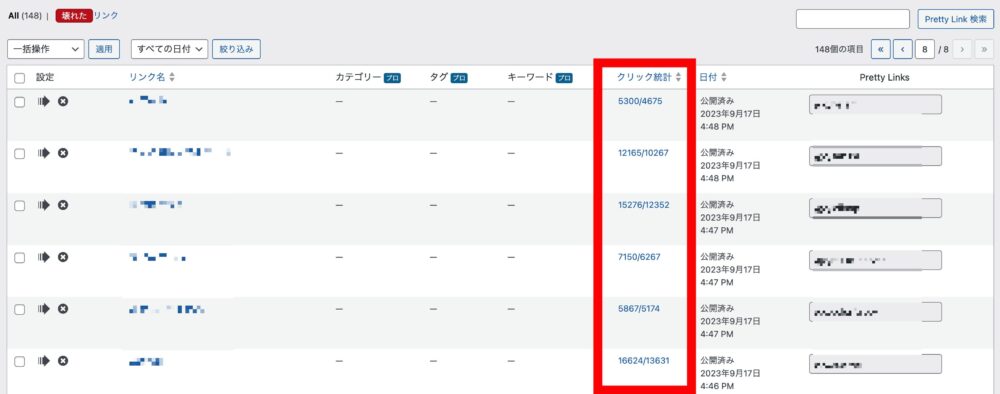
Task: Open the 一括操作 bulk action dropdown
Action: point(46,49)
